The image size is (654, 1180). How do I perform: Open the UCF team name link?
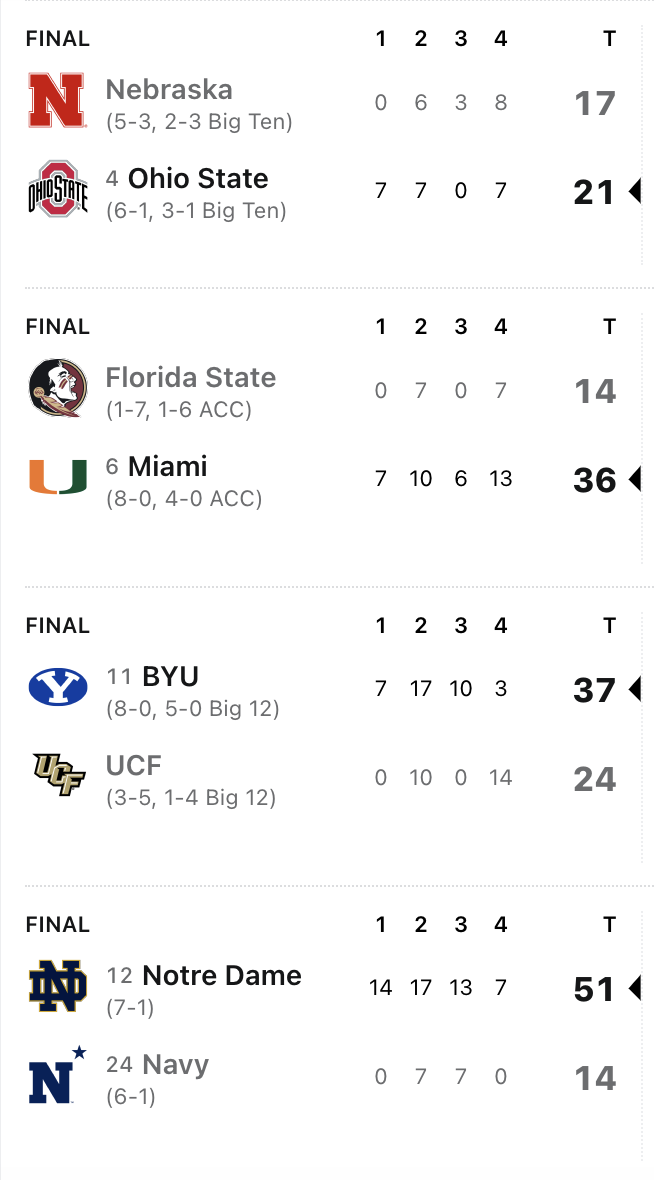134,766
